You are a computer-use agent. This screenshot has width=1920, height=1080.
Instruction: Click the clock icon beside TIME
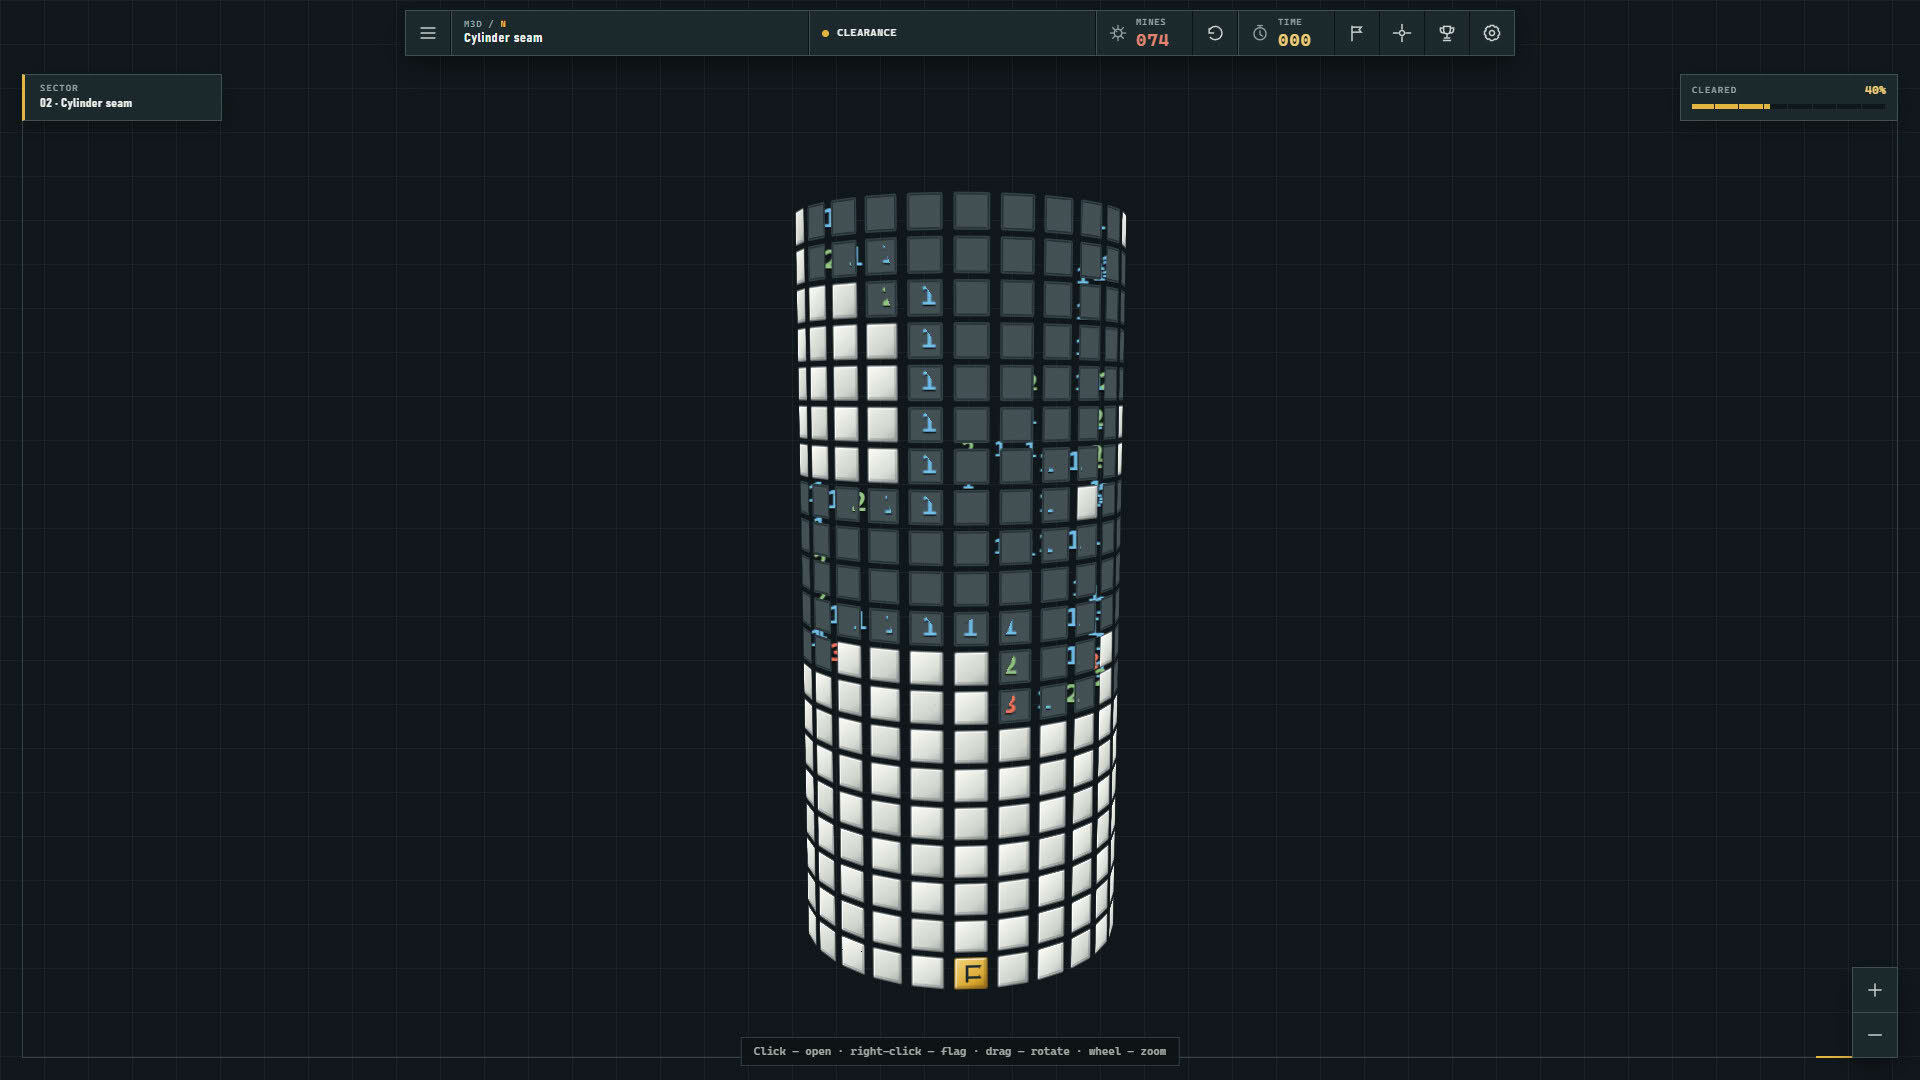point(1260,33)
